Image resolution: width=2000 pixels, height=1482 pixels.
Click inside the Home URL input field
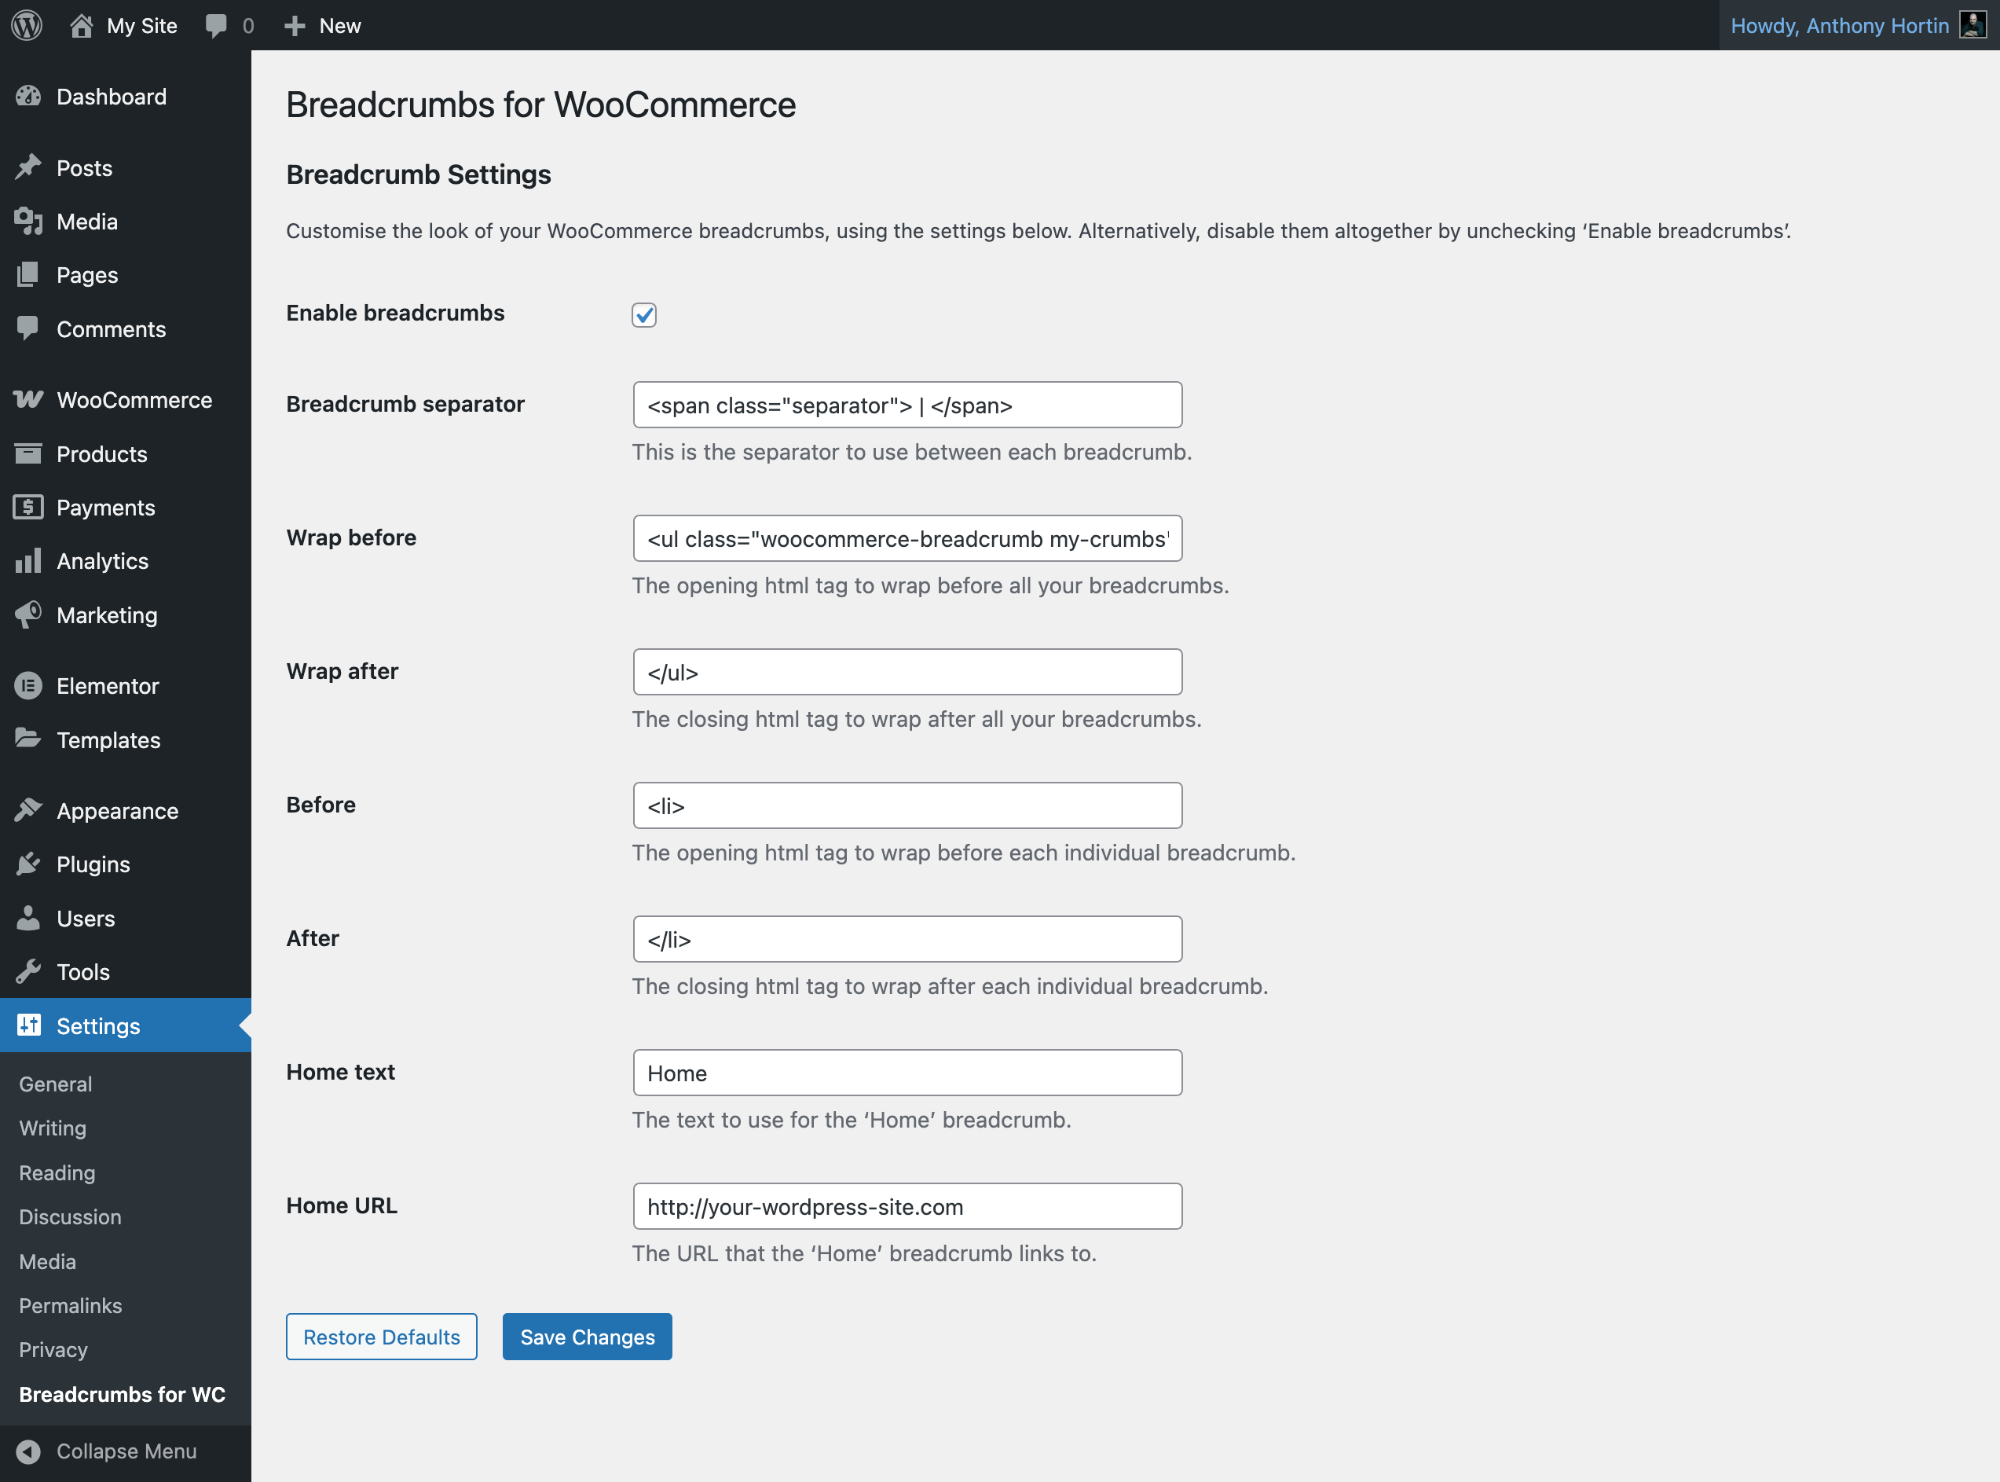(906, 1206)
